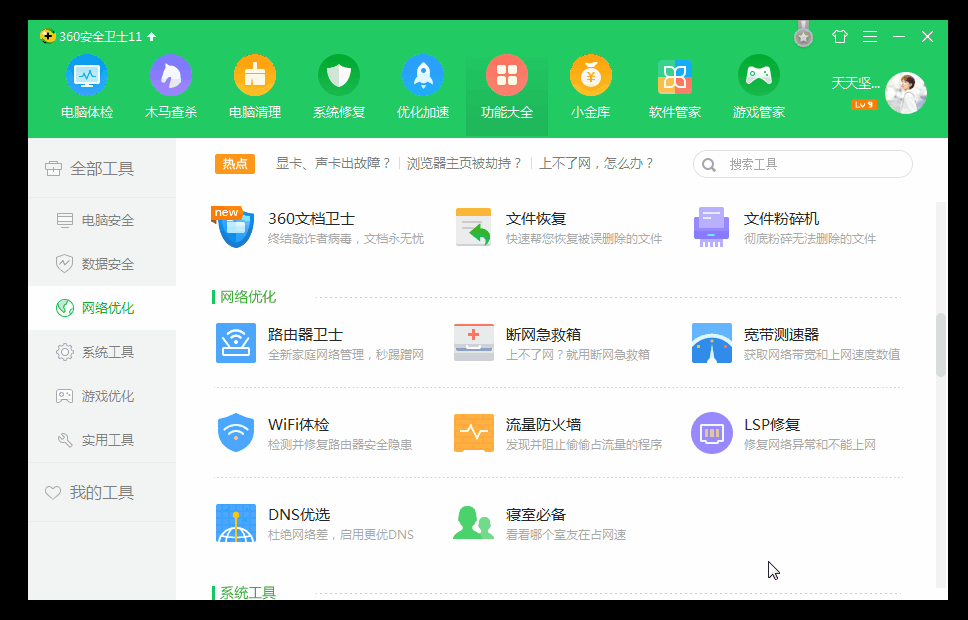
Task: Click the user avatar picture
Action: pos(906,93)
